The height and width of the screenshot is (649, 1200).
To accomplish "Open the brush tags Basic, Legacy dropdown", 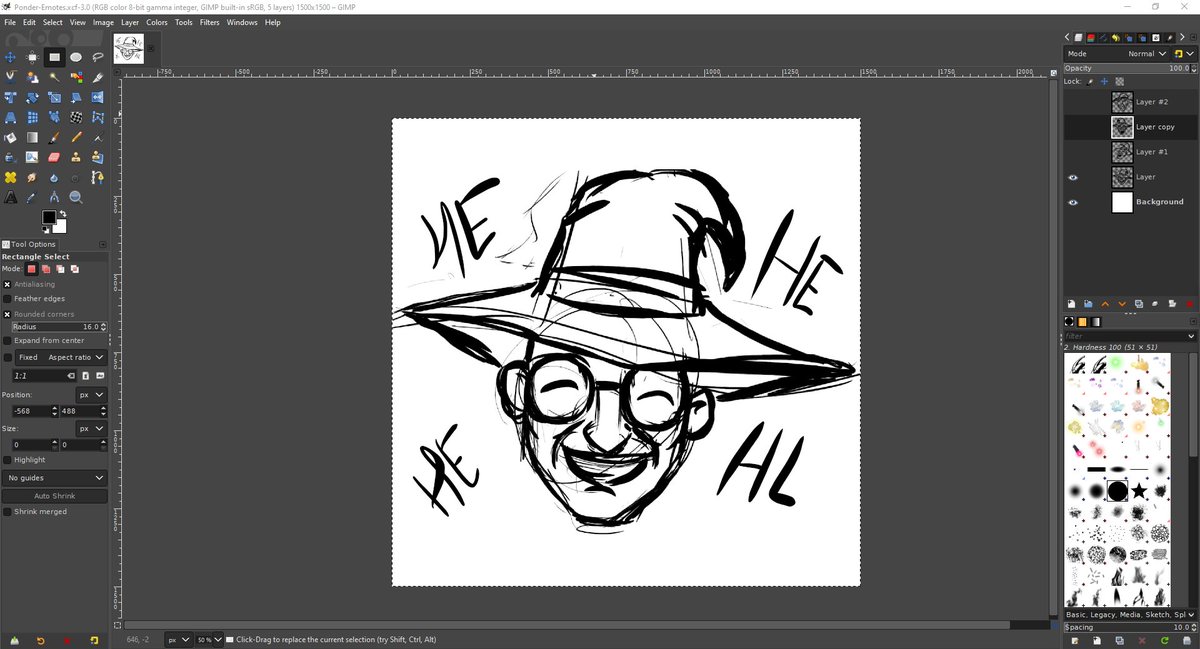I will [1129, 614].
